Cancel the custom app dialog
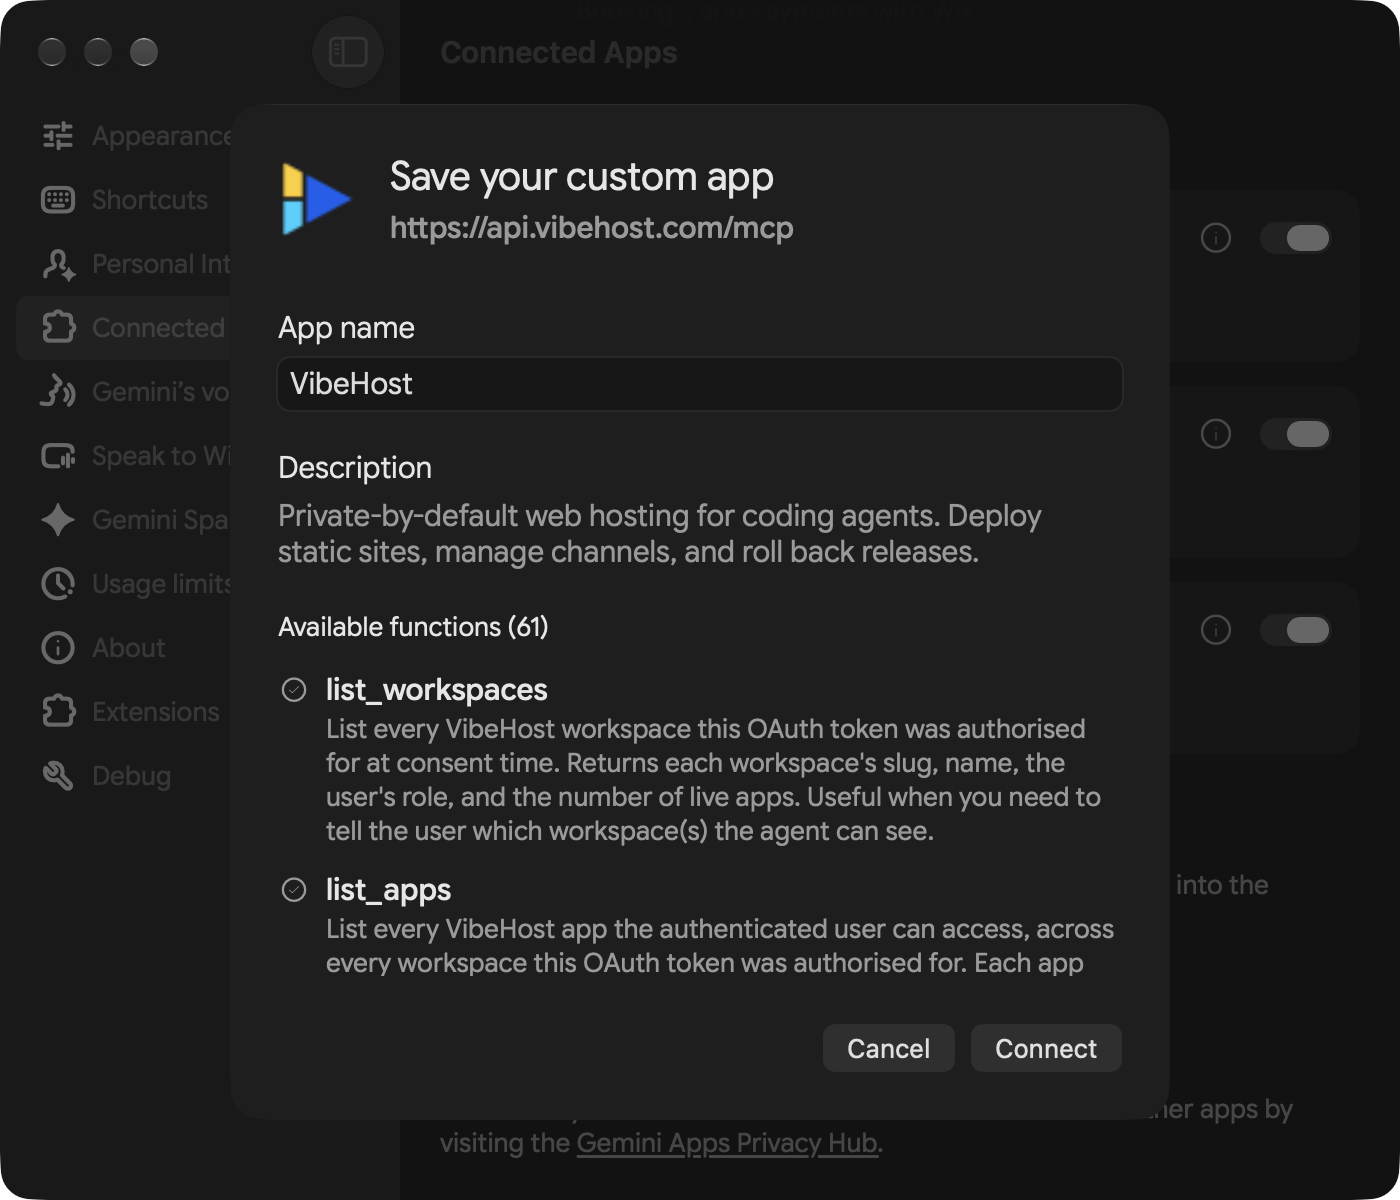Screen dimensions: 1400x1200 tap(888, 1048)
